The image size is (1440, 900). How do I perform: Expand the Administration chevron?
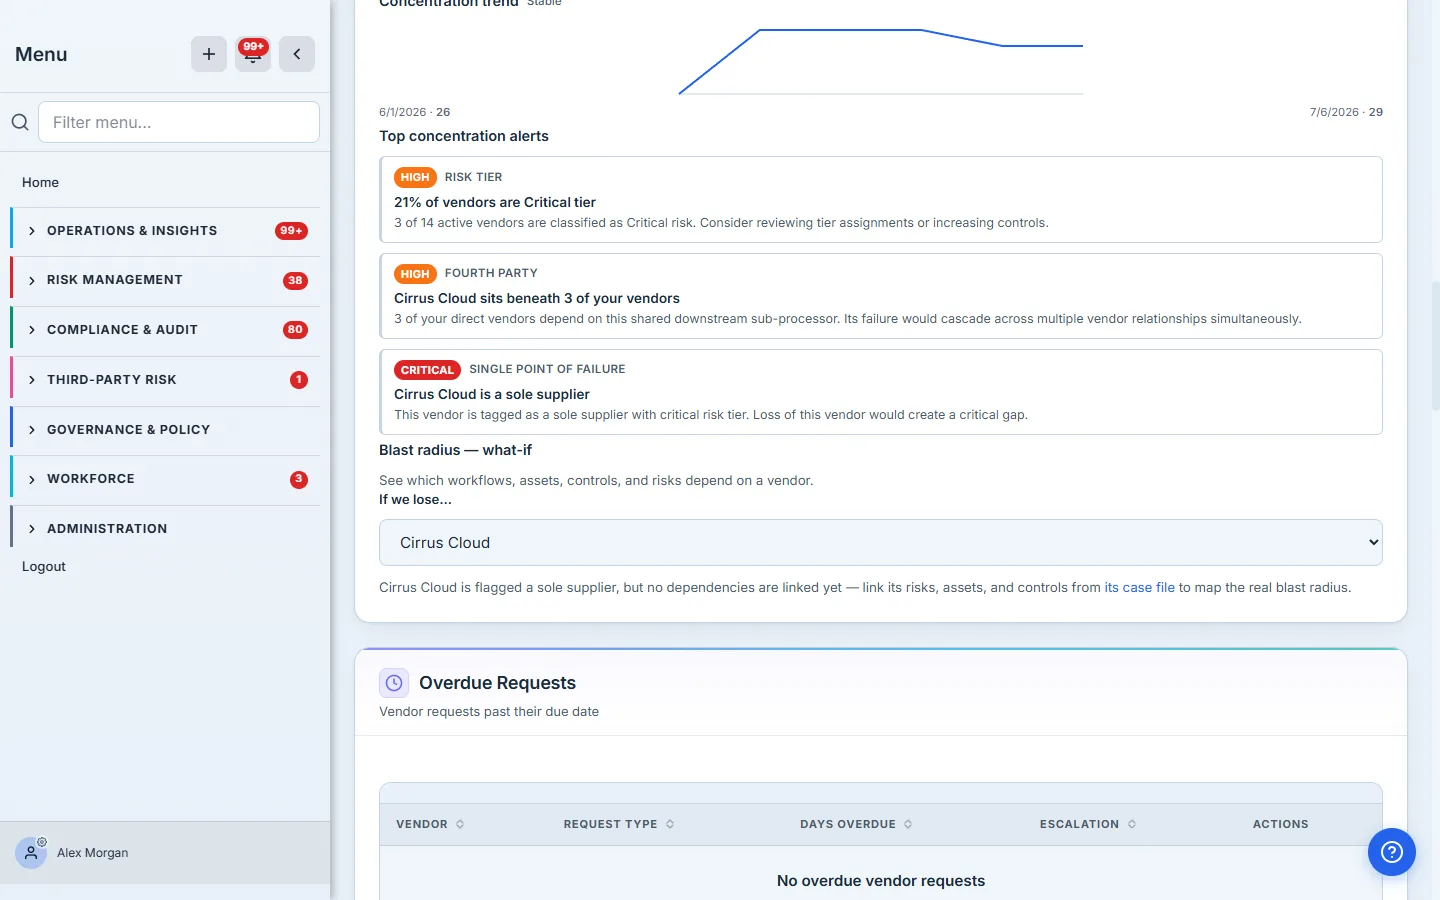pos(32,529)
